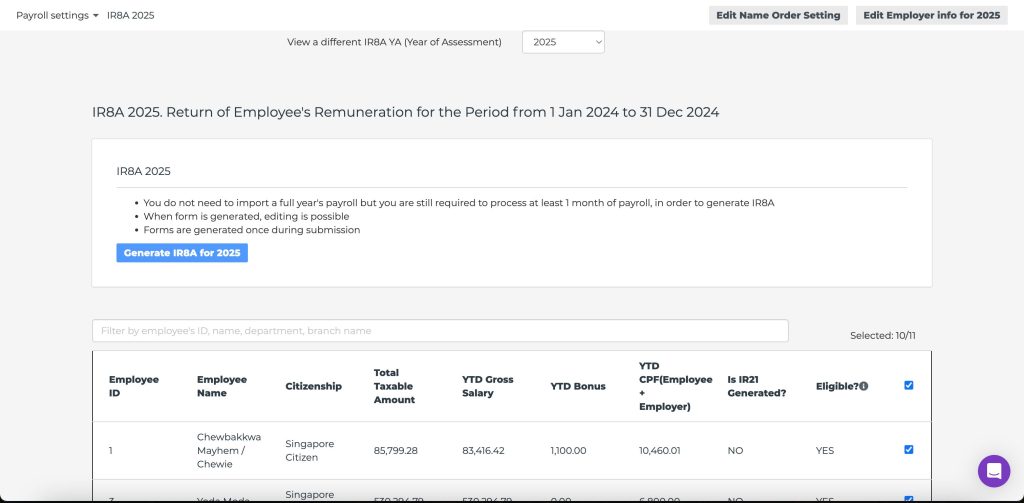Open Edit Employer info for 2025
Viewport: 1024px width, 503px height.
pos(931,16)
